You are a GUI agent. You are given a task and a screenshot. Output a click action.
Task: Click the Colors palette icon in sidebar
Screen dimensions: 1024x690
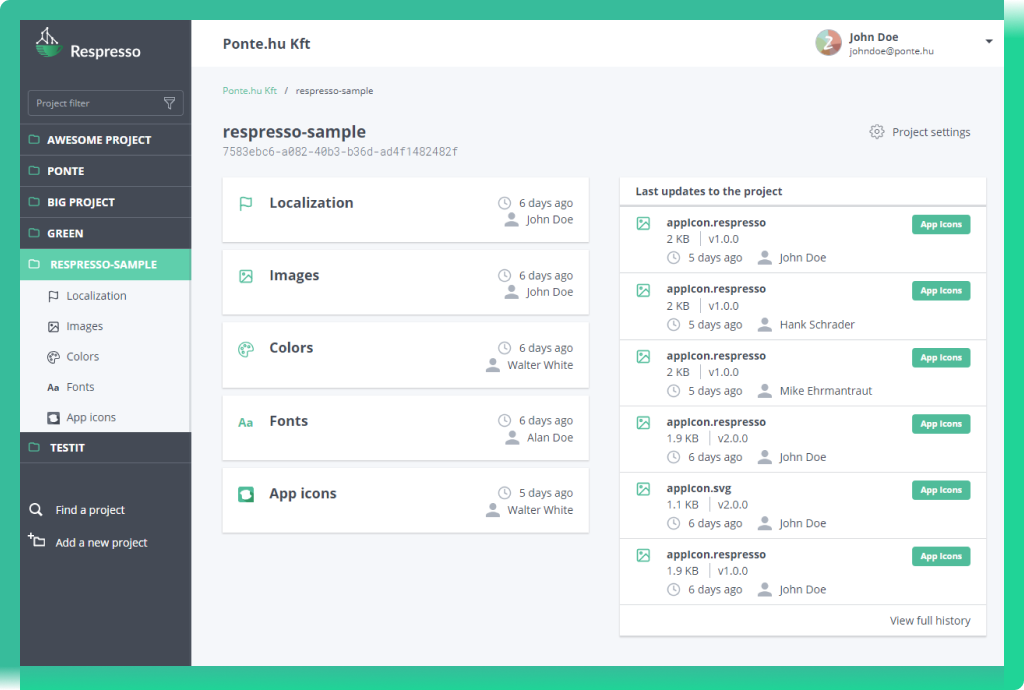[54, 357]
